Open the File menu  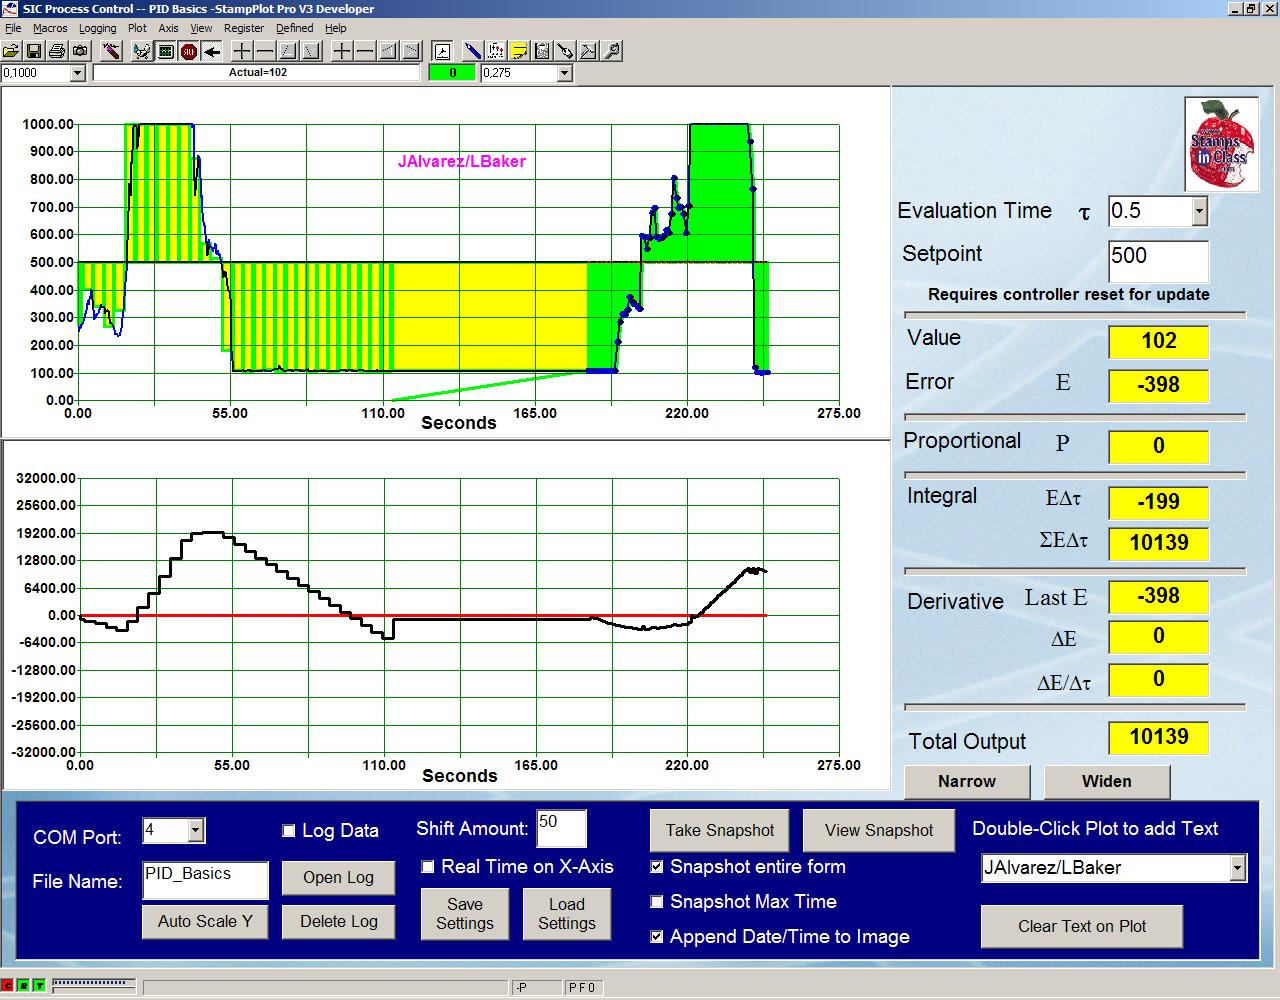click(x=13, y=28)
